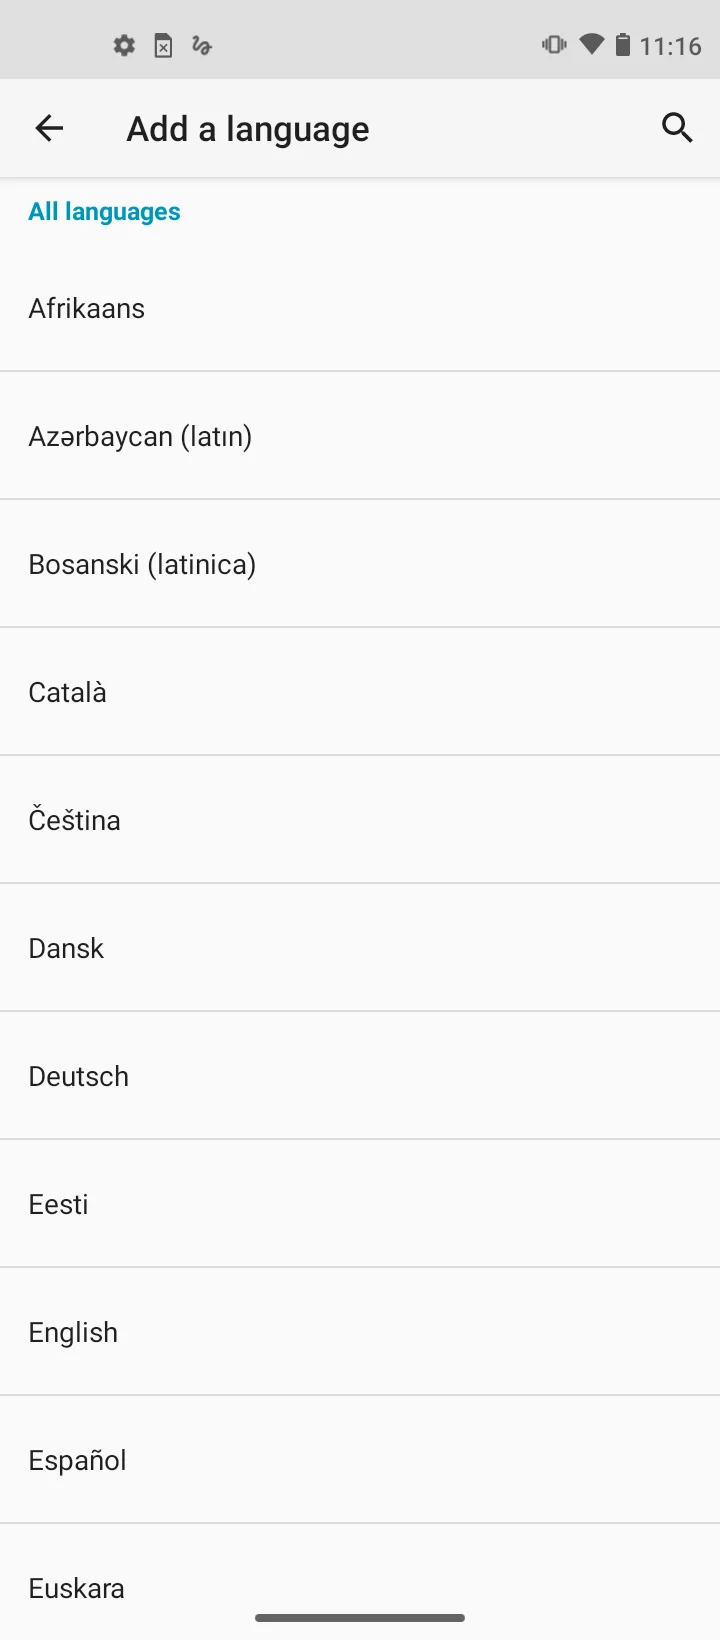Tap the vibrate mode status icon
Image resolution: width=720 pixels, height=1640 pixels.
point(554,44)
